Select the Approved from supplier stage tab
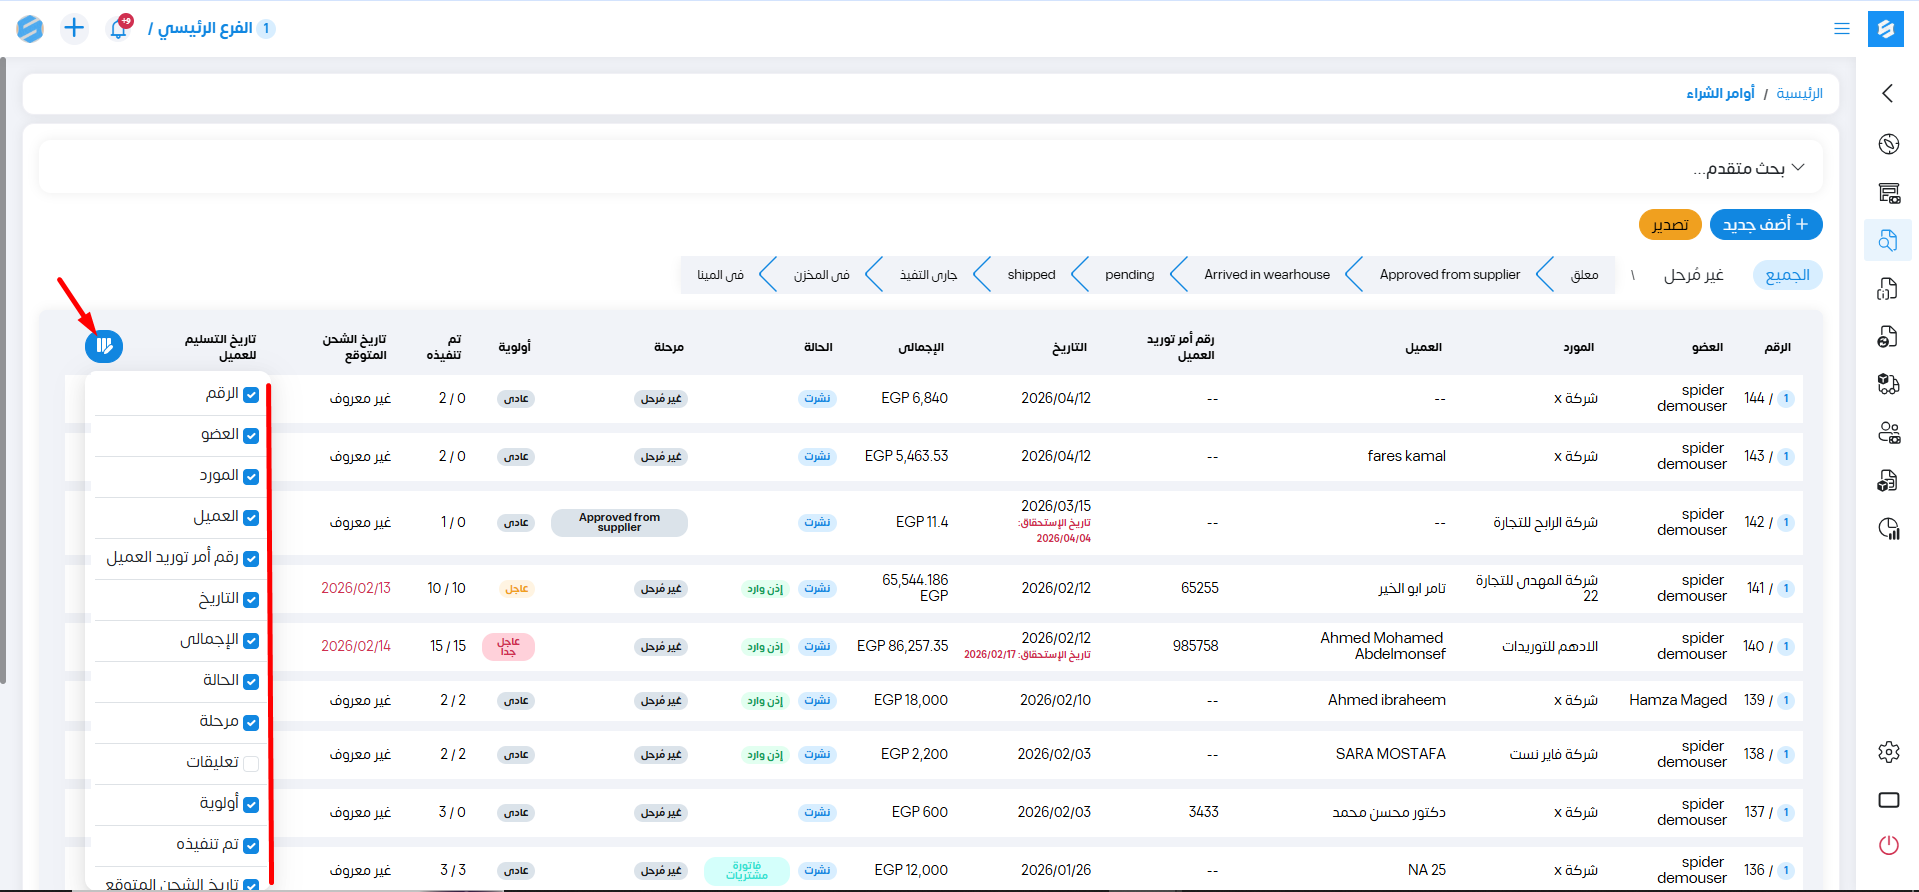This screenshot has width=1919, height=892. 1449,275
